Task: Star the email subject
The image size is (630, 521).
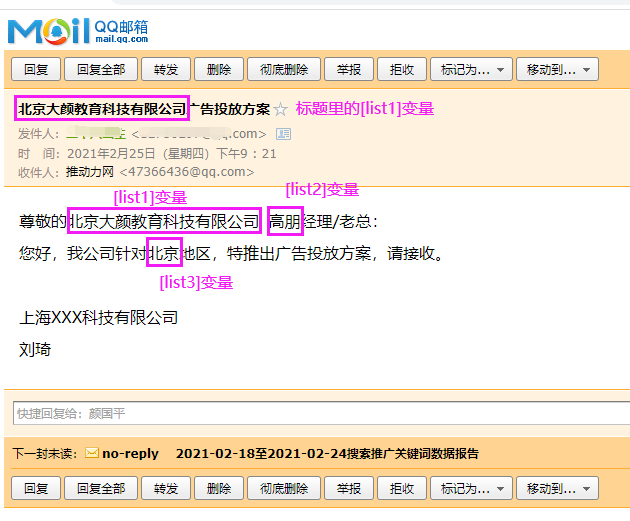Action: click(280, 109)
